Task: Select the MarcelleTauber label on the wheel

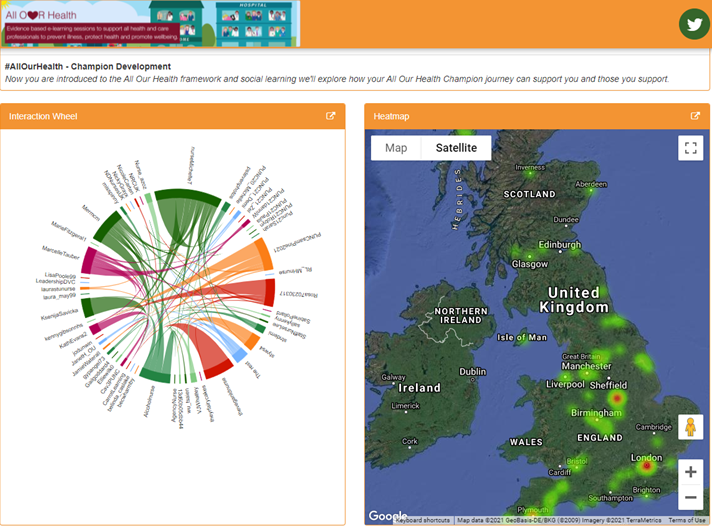Action: tap(60, 252)
